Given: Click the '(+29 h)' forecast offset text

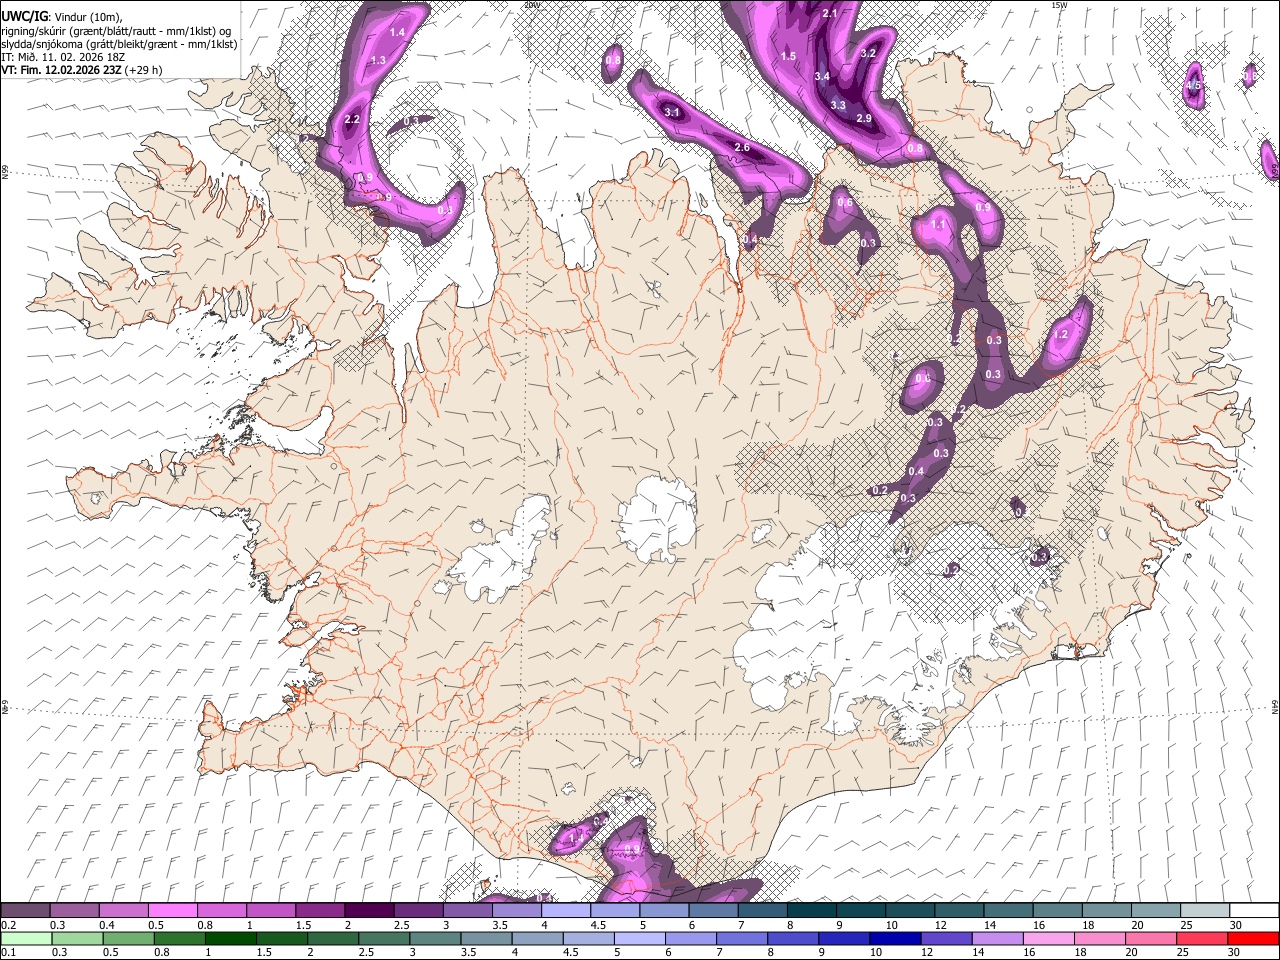Looking at the screenshot, I should pyautogui.click(x=144, y=70).
